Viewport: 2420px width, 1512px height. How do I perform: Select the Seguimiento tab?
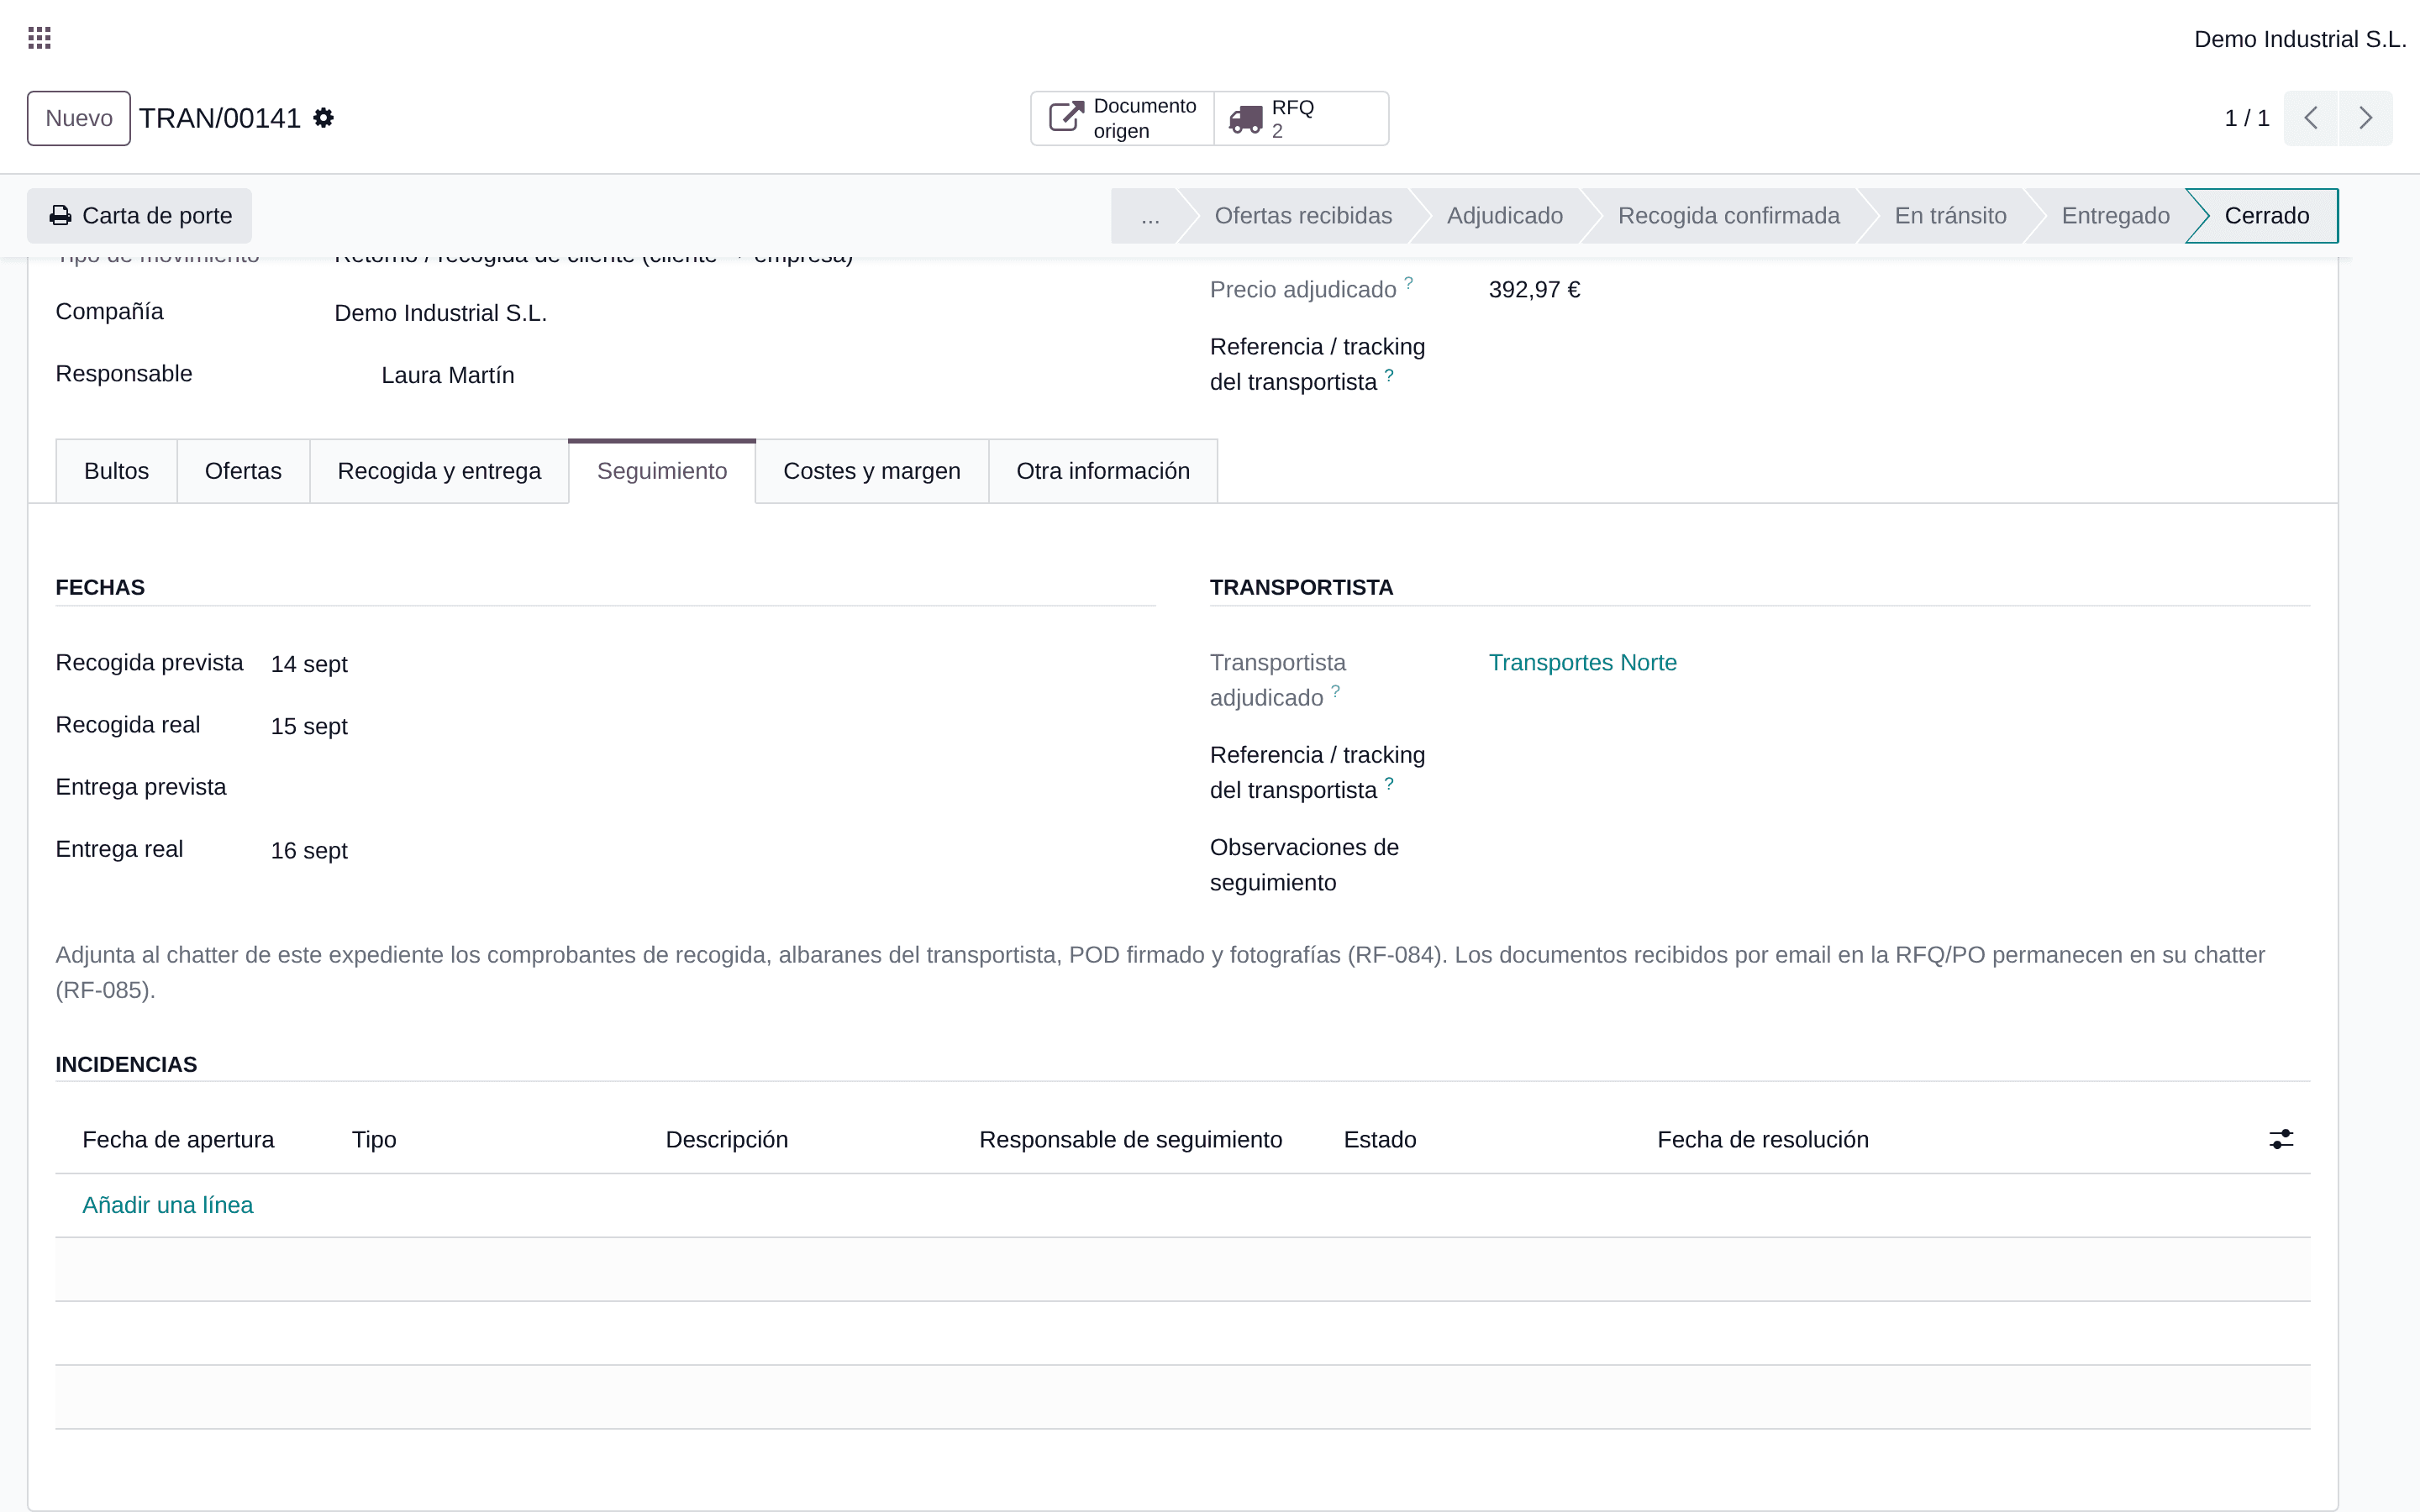click(662, 471)
